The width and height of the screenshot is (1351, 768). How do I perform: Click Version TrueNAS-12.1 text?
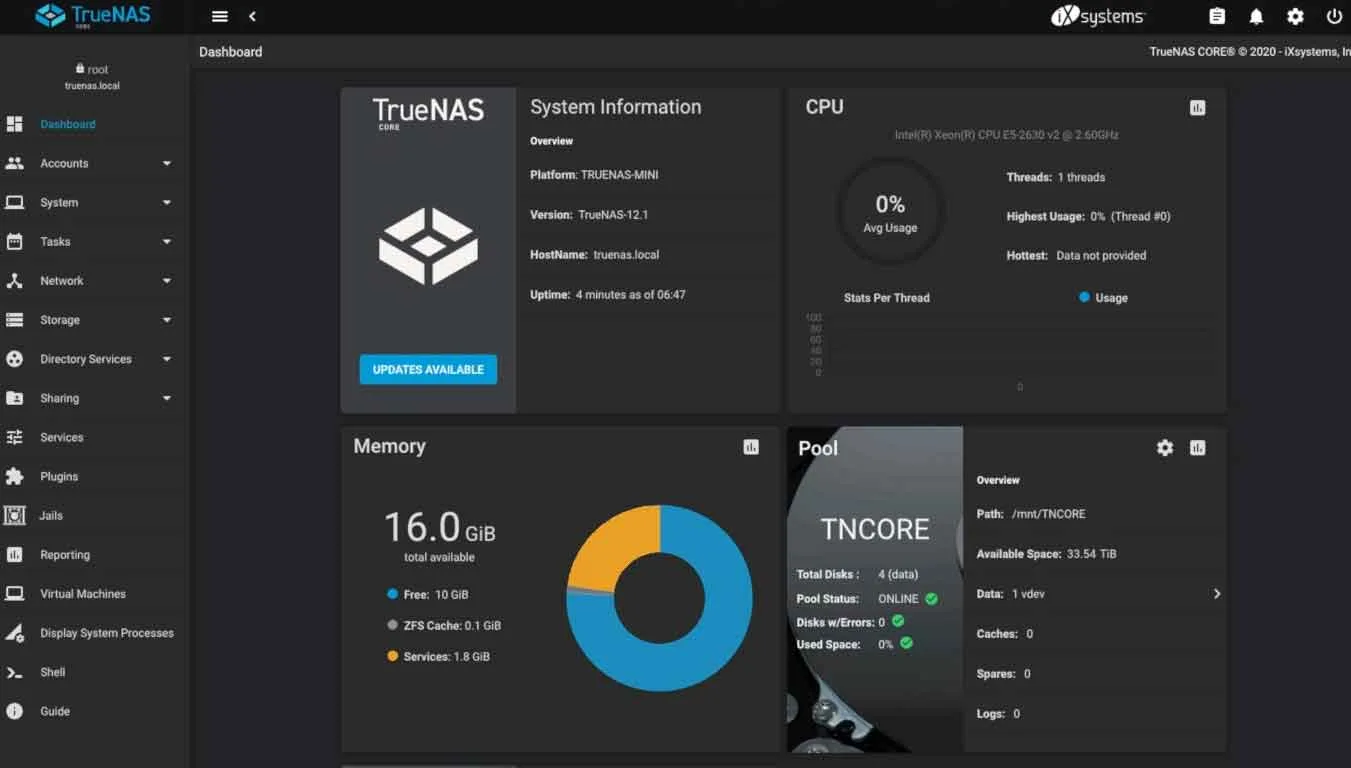point(589,215)
